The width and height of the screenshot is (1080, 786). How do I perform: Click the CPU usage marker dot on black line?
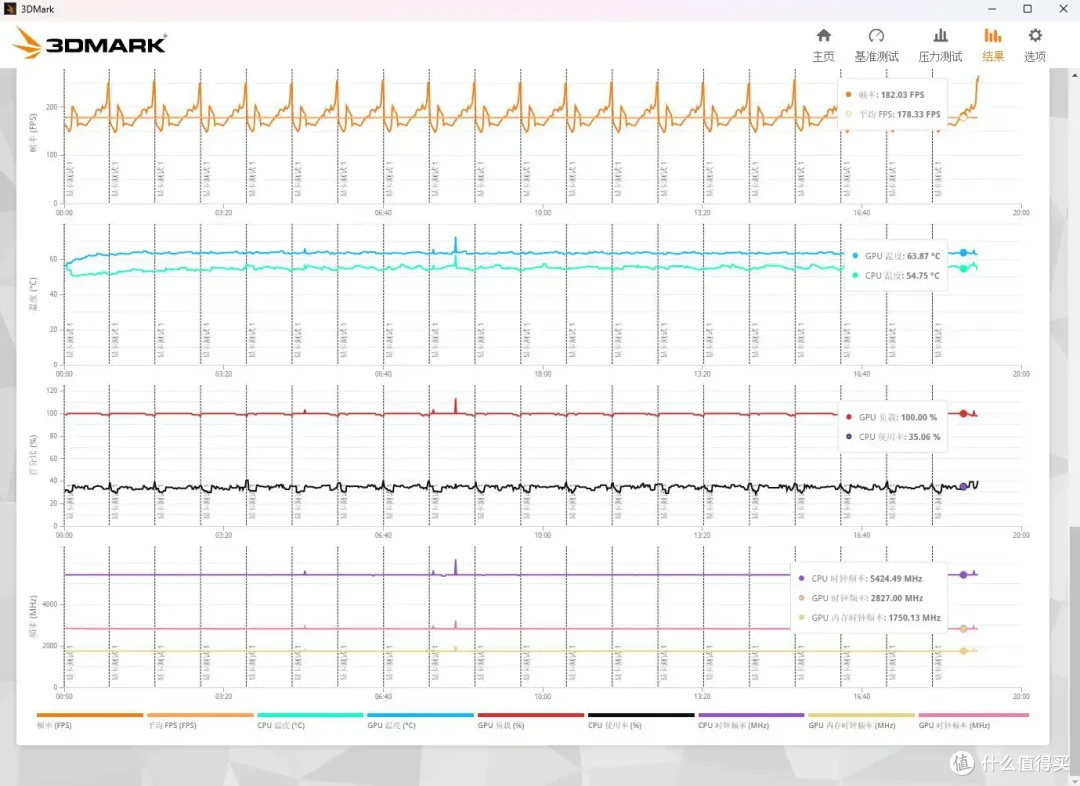(x=963, y=487)
